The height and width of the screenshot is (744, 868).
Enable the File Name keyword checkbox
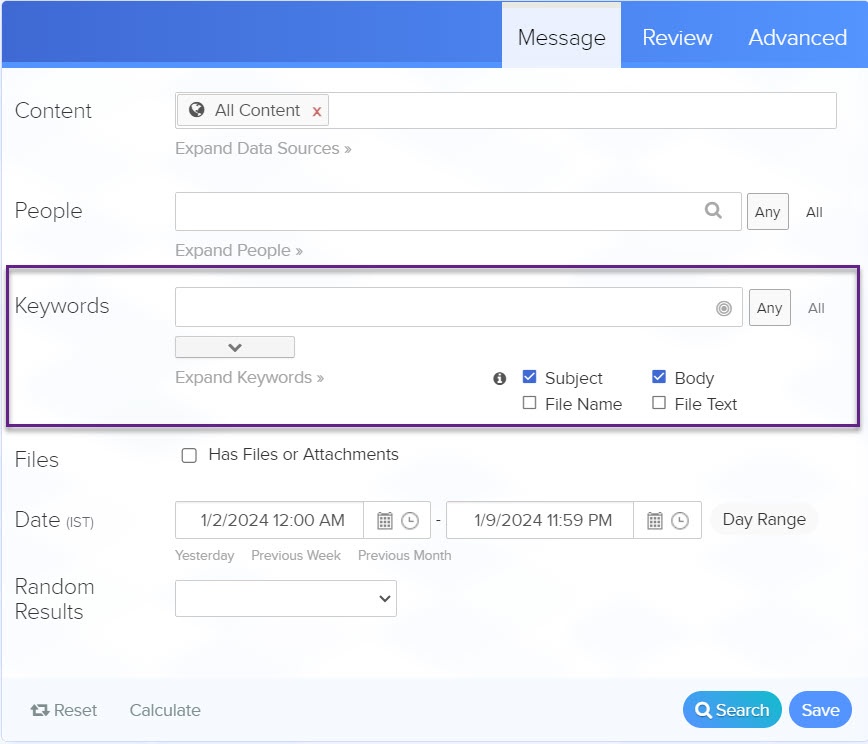[529, 404]
